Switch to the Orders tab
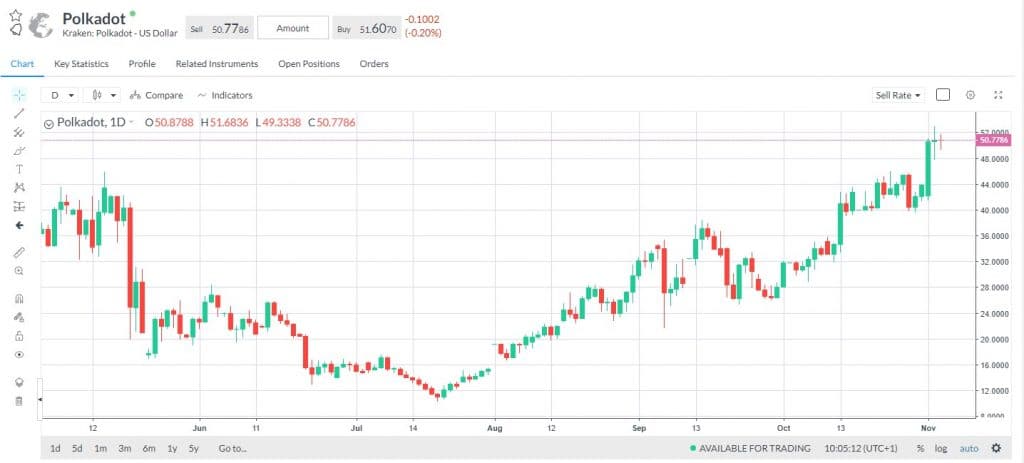Image resolution: width=1024 pixels, height=463 pixels. click(374, 64)
